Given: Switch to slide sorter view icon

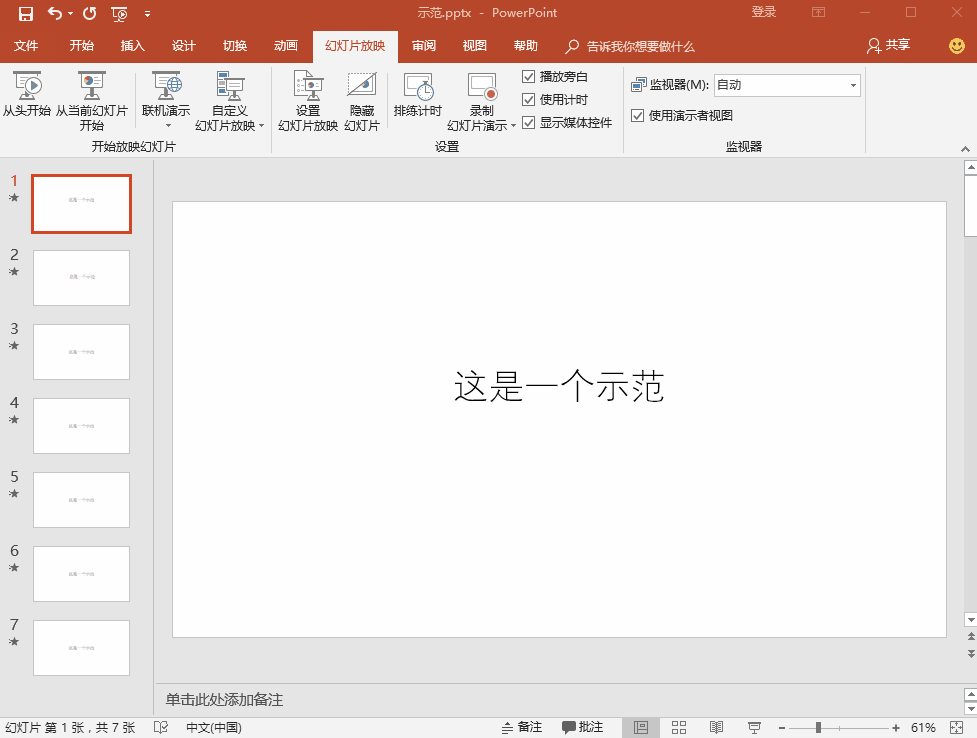Looking at the screenshot, I should pos(679,727).
